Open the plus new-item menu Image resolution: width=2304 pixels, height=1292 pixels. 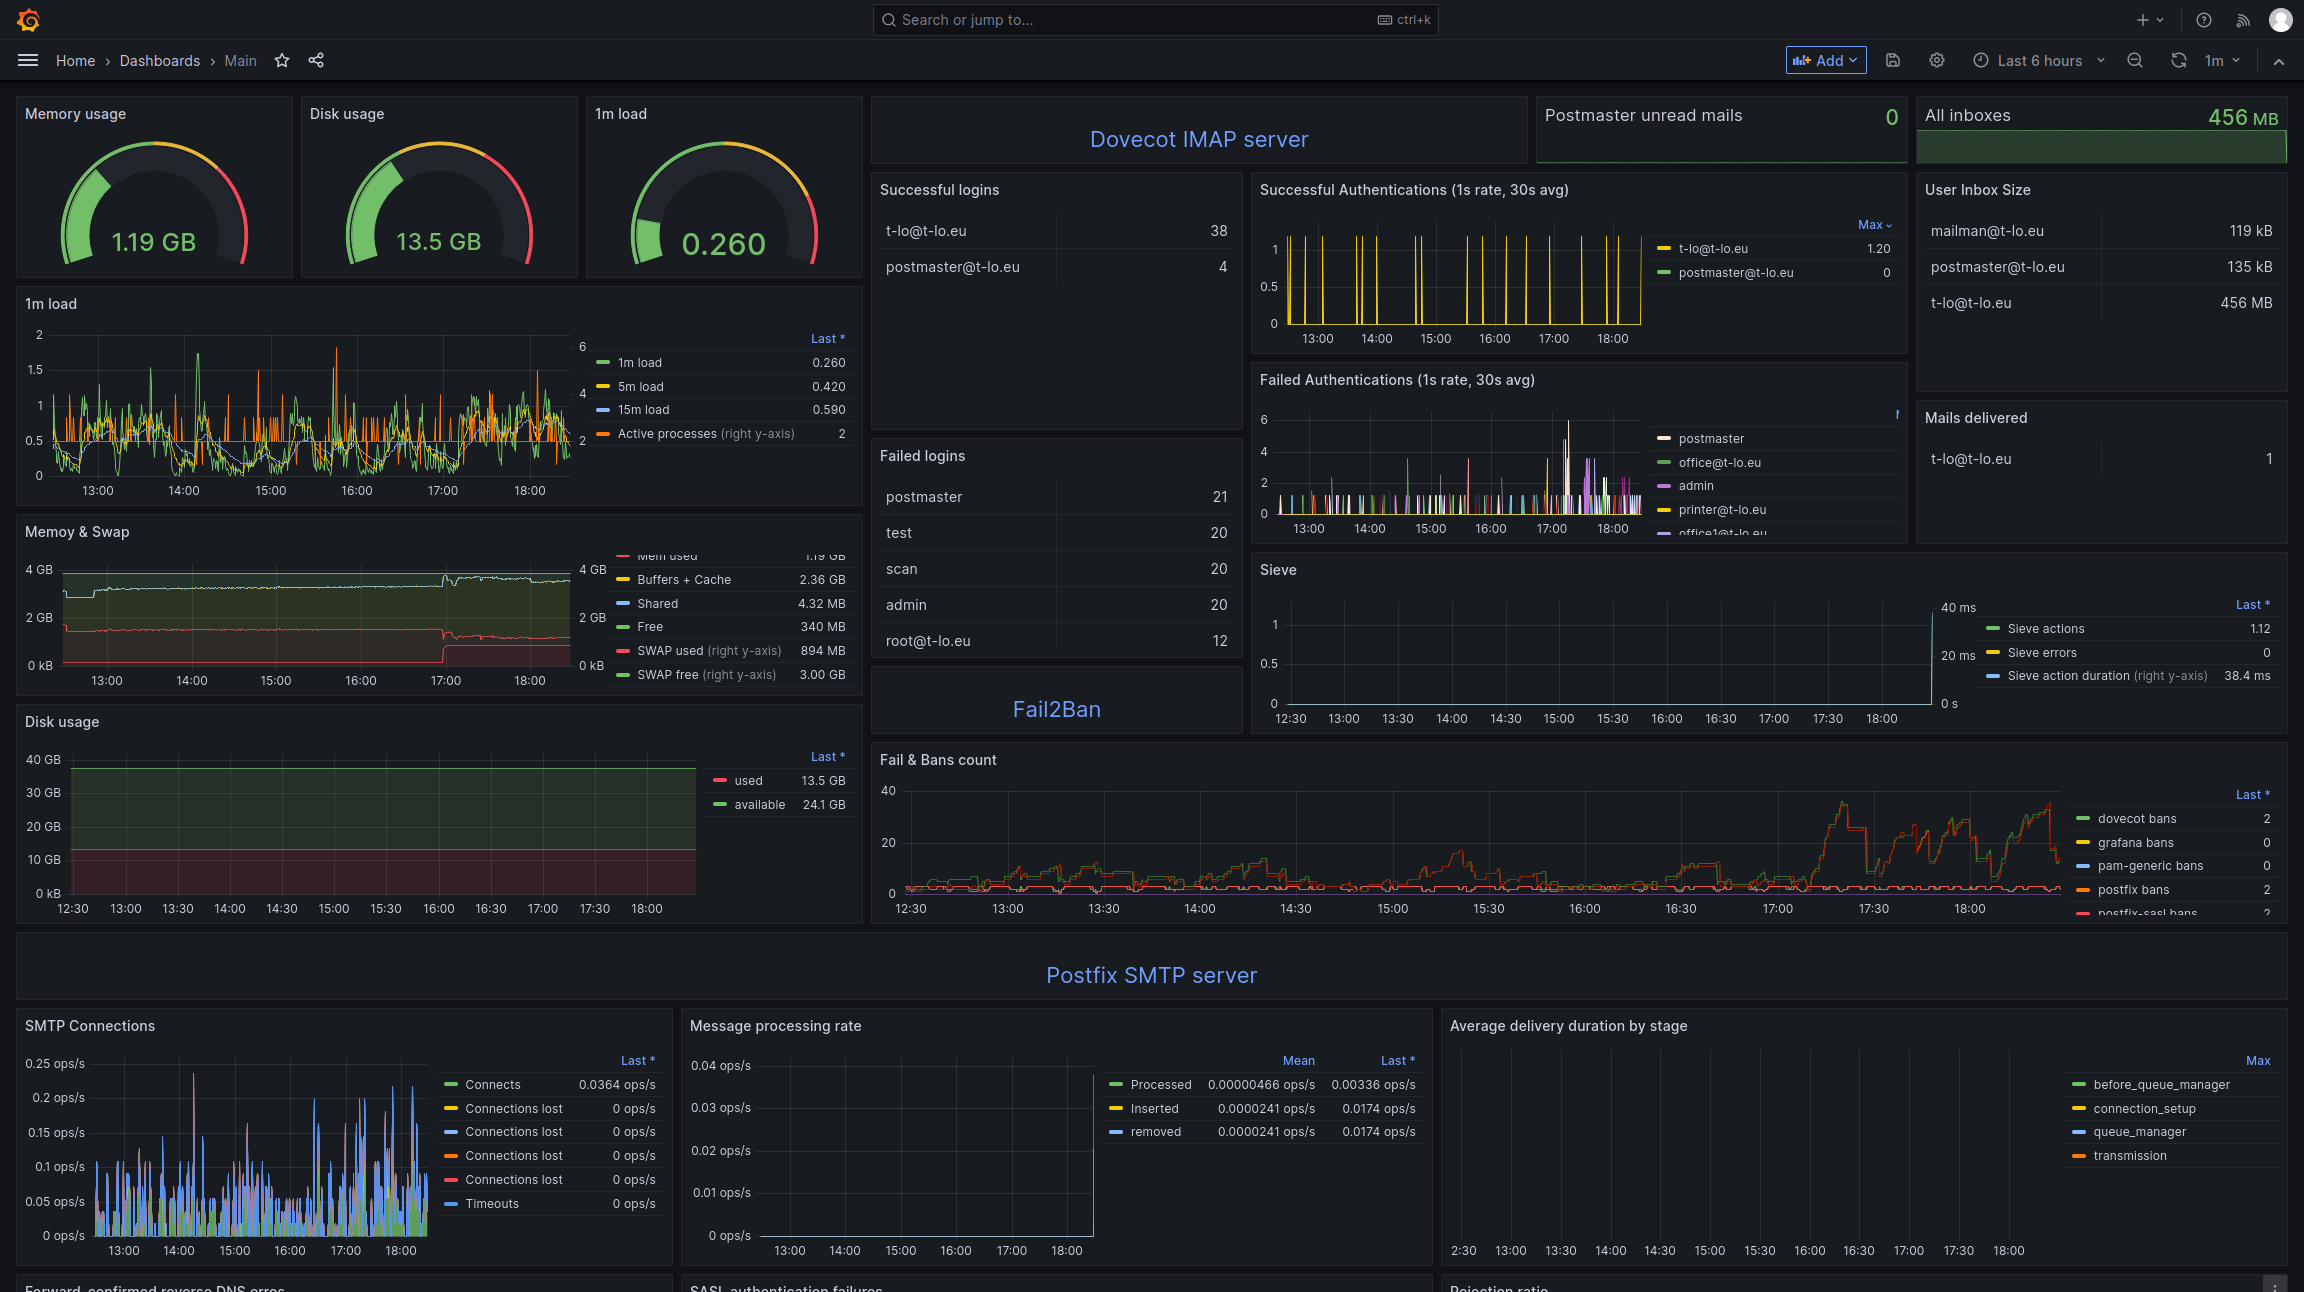[x=2150, y=20]
